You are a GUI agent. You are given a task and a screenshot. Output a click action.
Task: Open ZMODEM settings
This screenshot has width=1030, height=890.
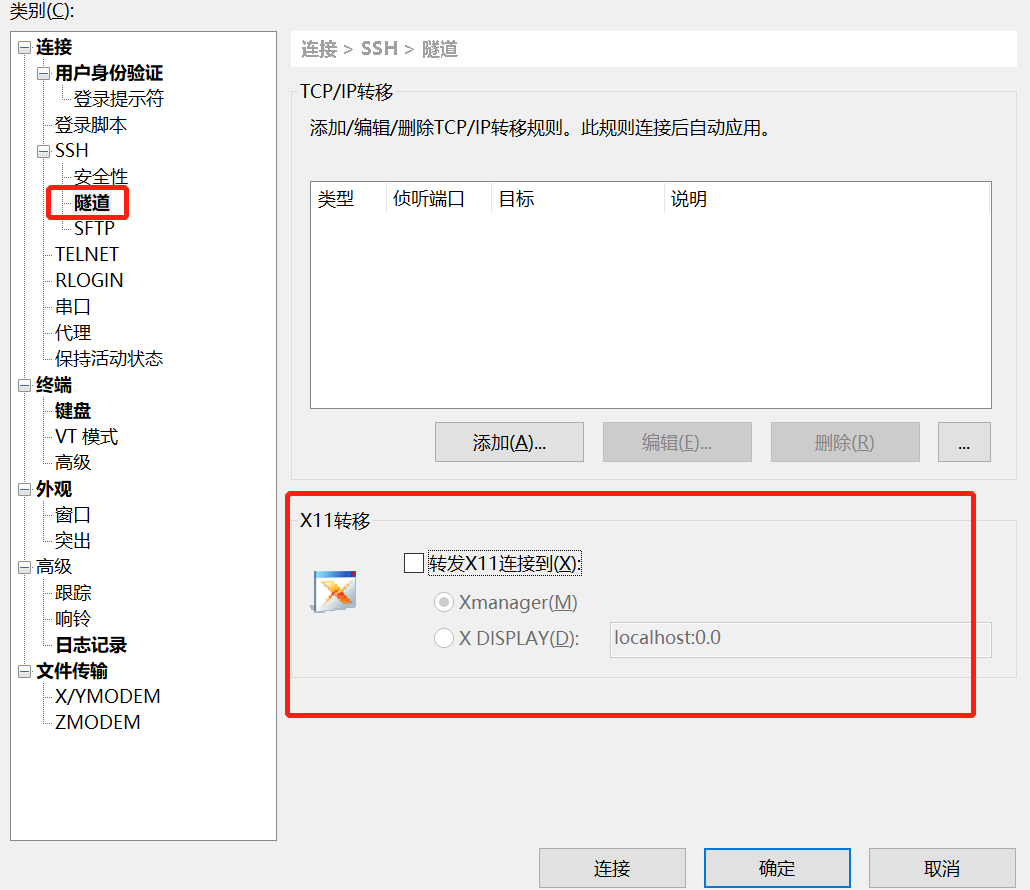pyautogui.click(x=98, y=723)
